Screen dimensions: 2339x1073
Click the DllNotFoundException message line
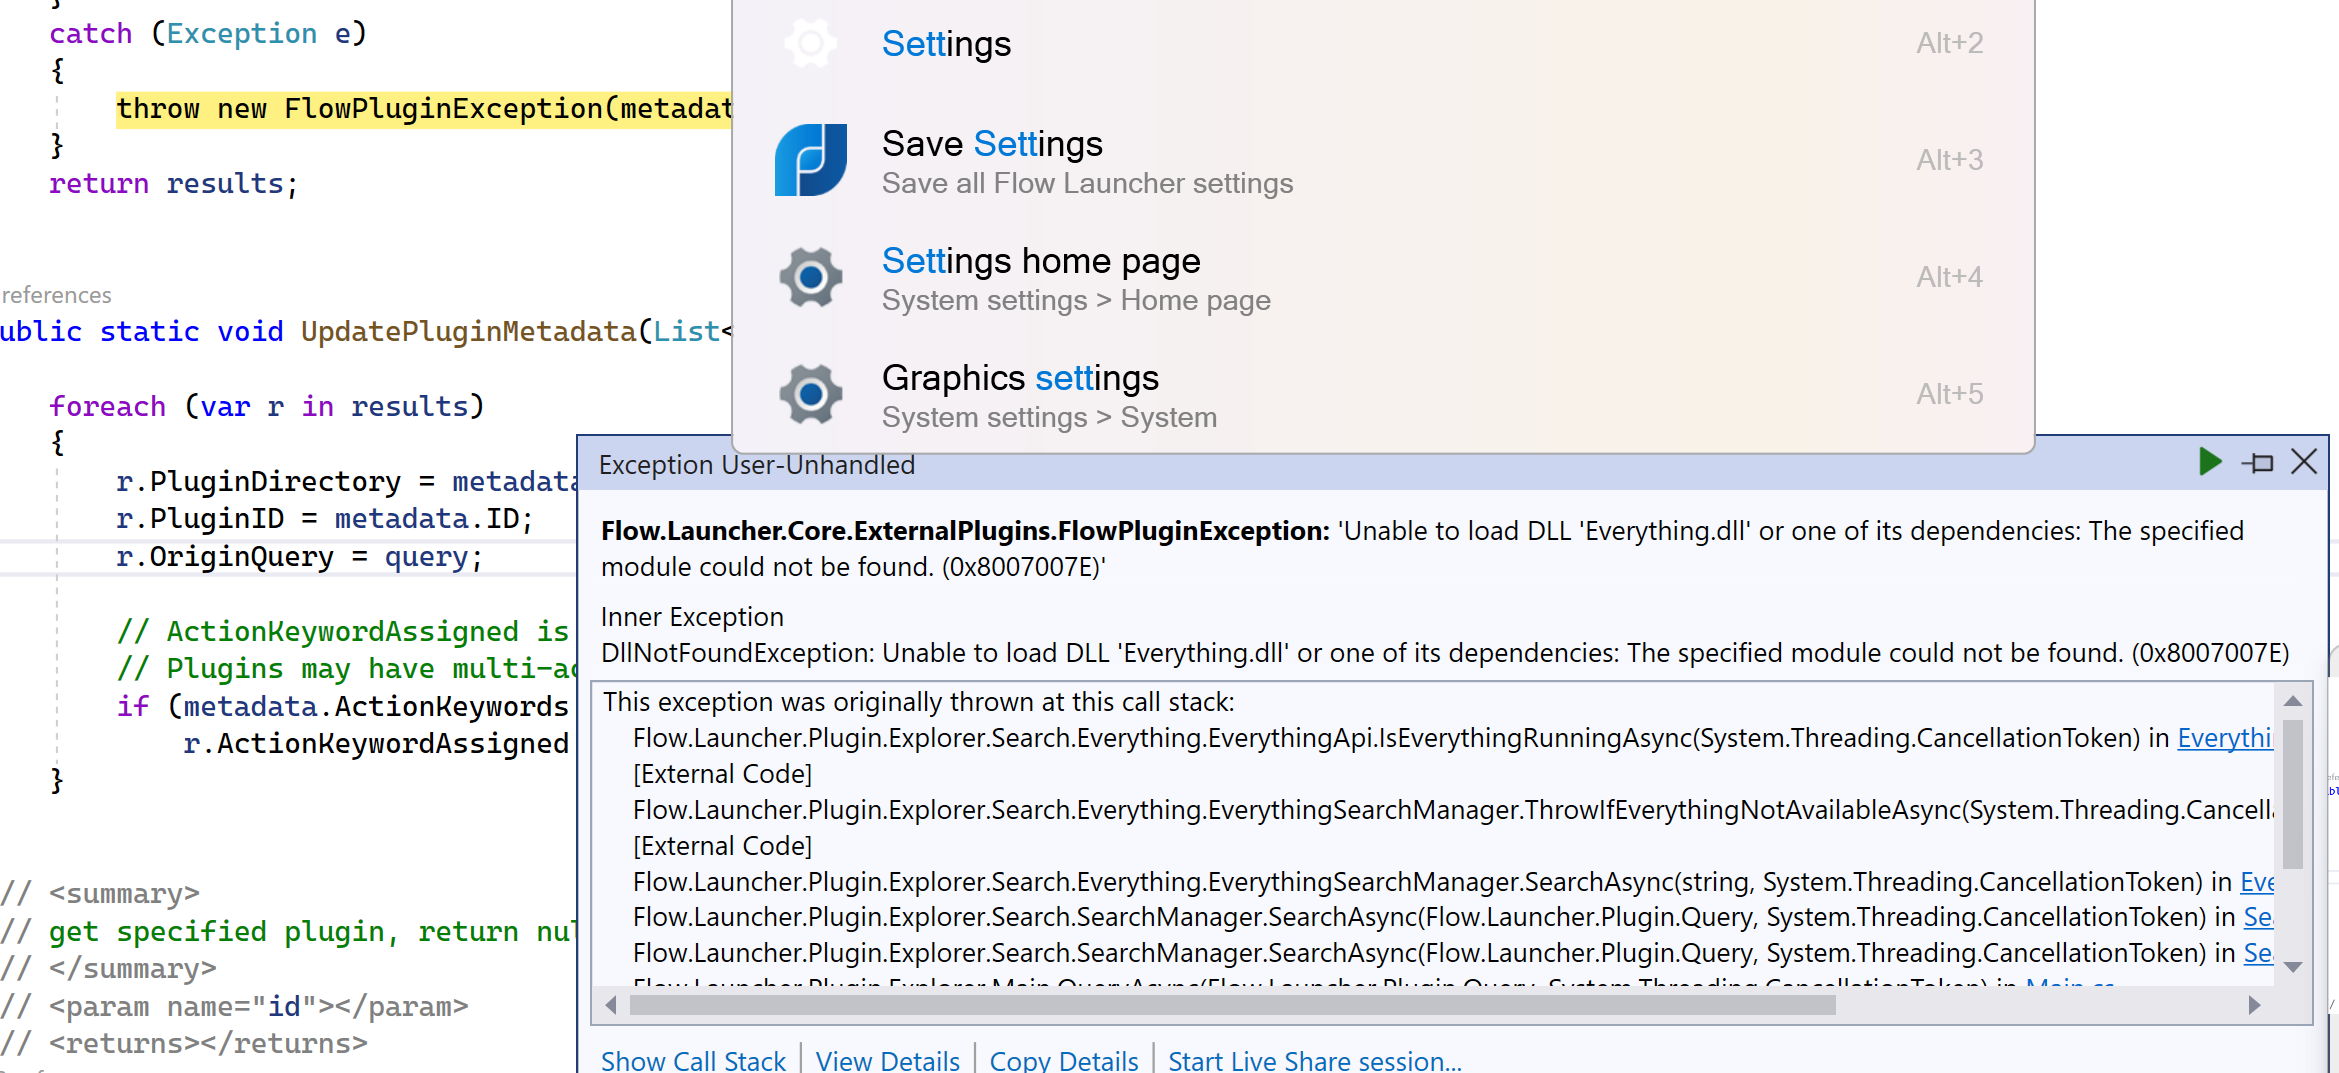(x=1445, y=653)
